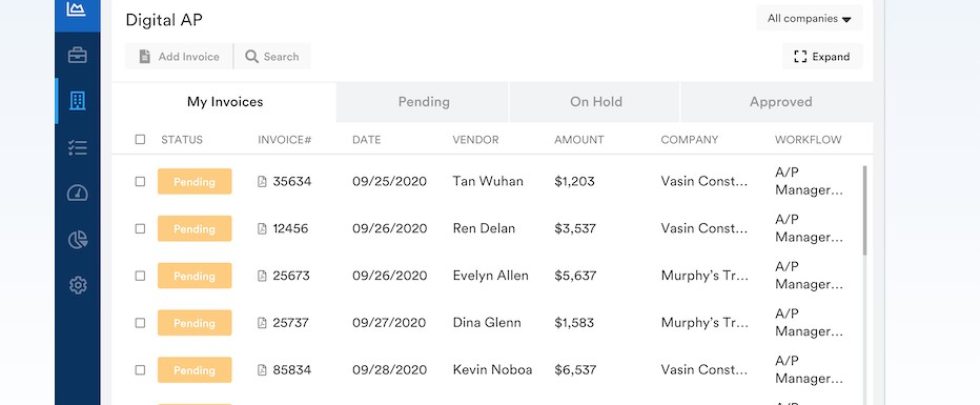Toggle the select-all checkbox in the table header
This screenshot has width=980, height=405.
(140, 140)
